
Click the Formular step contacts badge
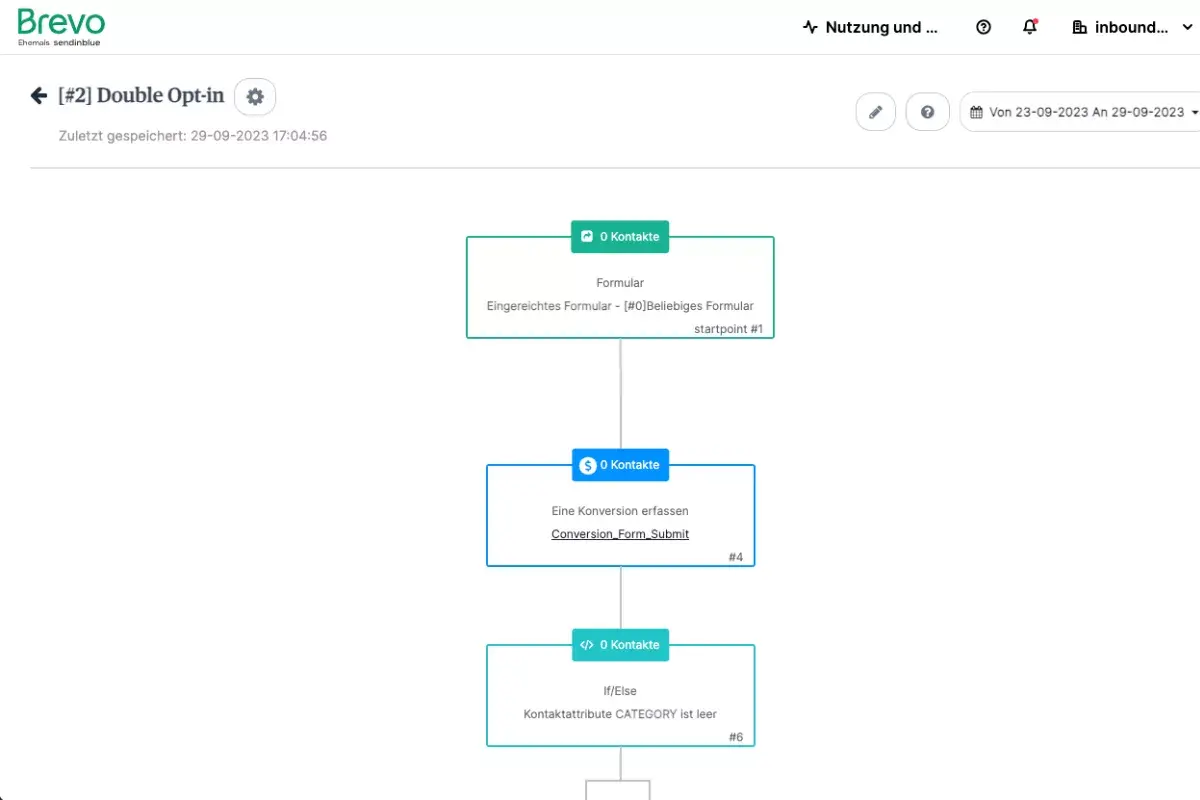point(620,237)
